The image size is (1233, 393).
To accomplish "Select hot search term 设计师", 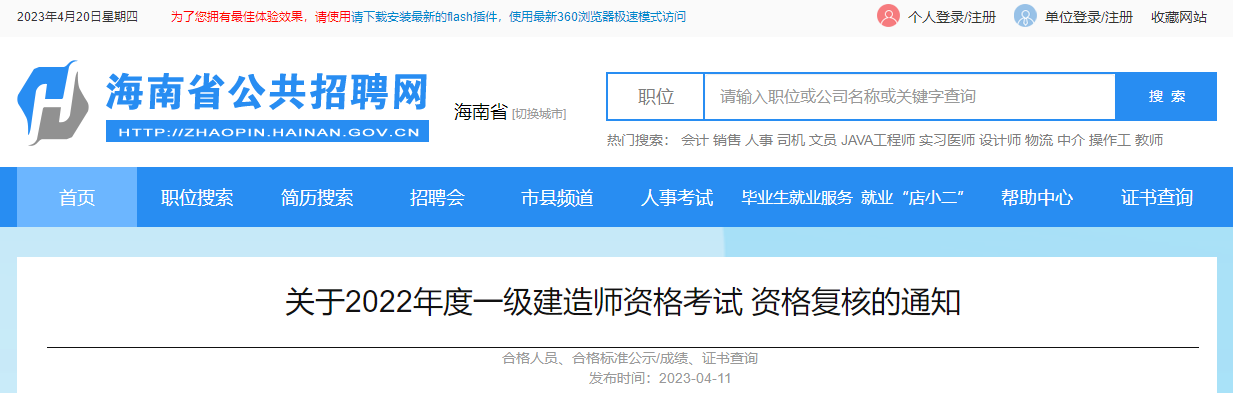I will [1000, 141].
